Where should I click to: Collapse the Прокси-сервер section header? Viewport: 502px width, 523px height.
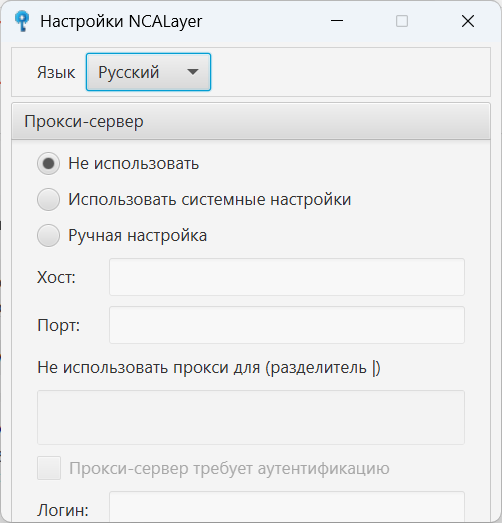(251, 121)
